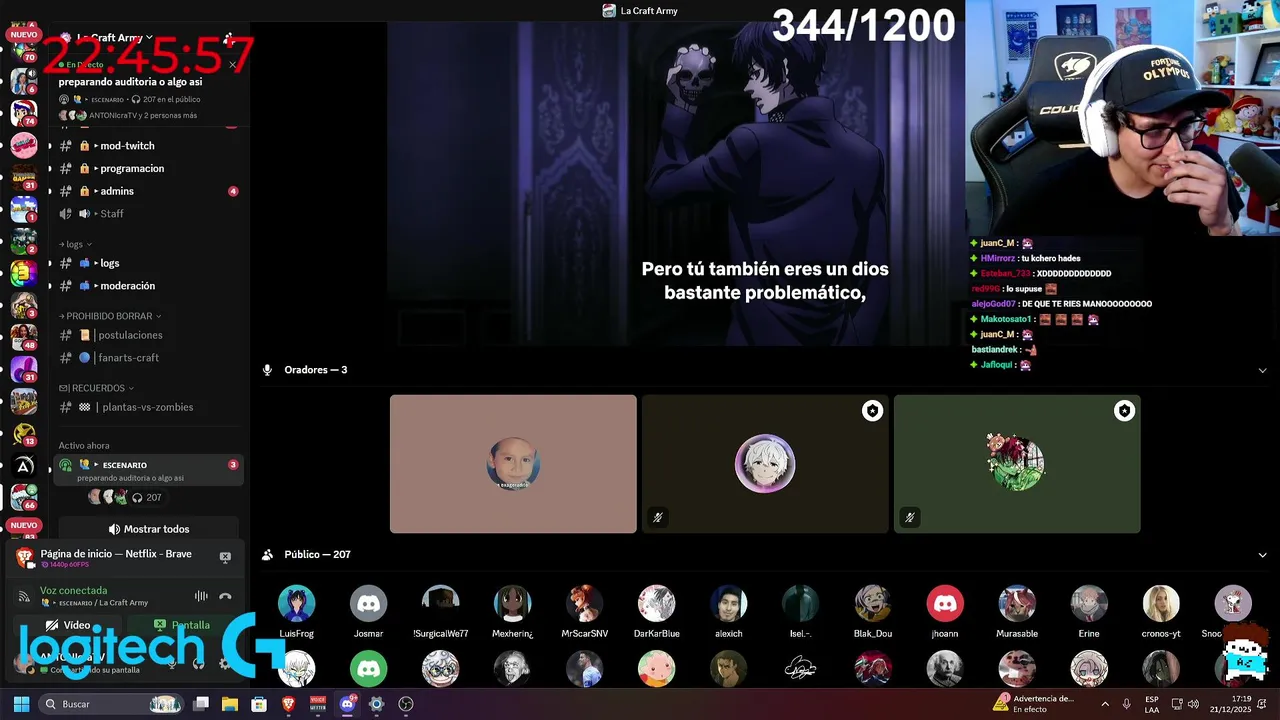Open alexich audience member profile

pyautogui.click(x=728, y=611)
